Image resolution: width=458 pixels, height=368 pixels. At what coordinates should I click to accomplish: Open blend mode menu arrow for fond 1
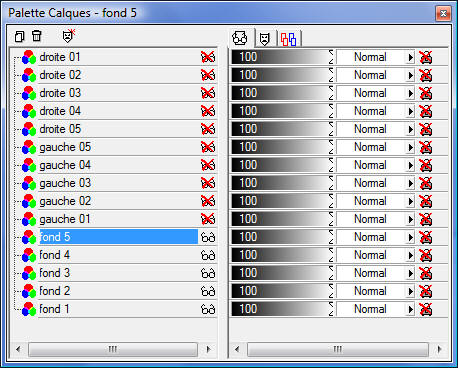pyautogui.click(x=410, y=309)
